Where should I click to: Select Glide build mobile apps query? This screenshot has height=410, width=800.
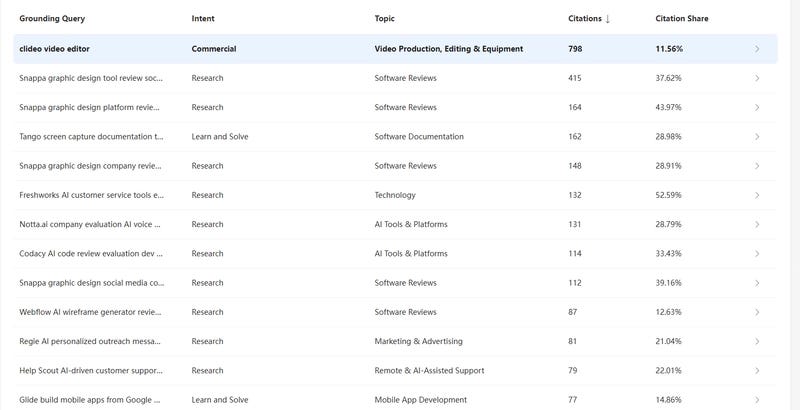click(90, 400)
